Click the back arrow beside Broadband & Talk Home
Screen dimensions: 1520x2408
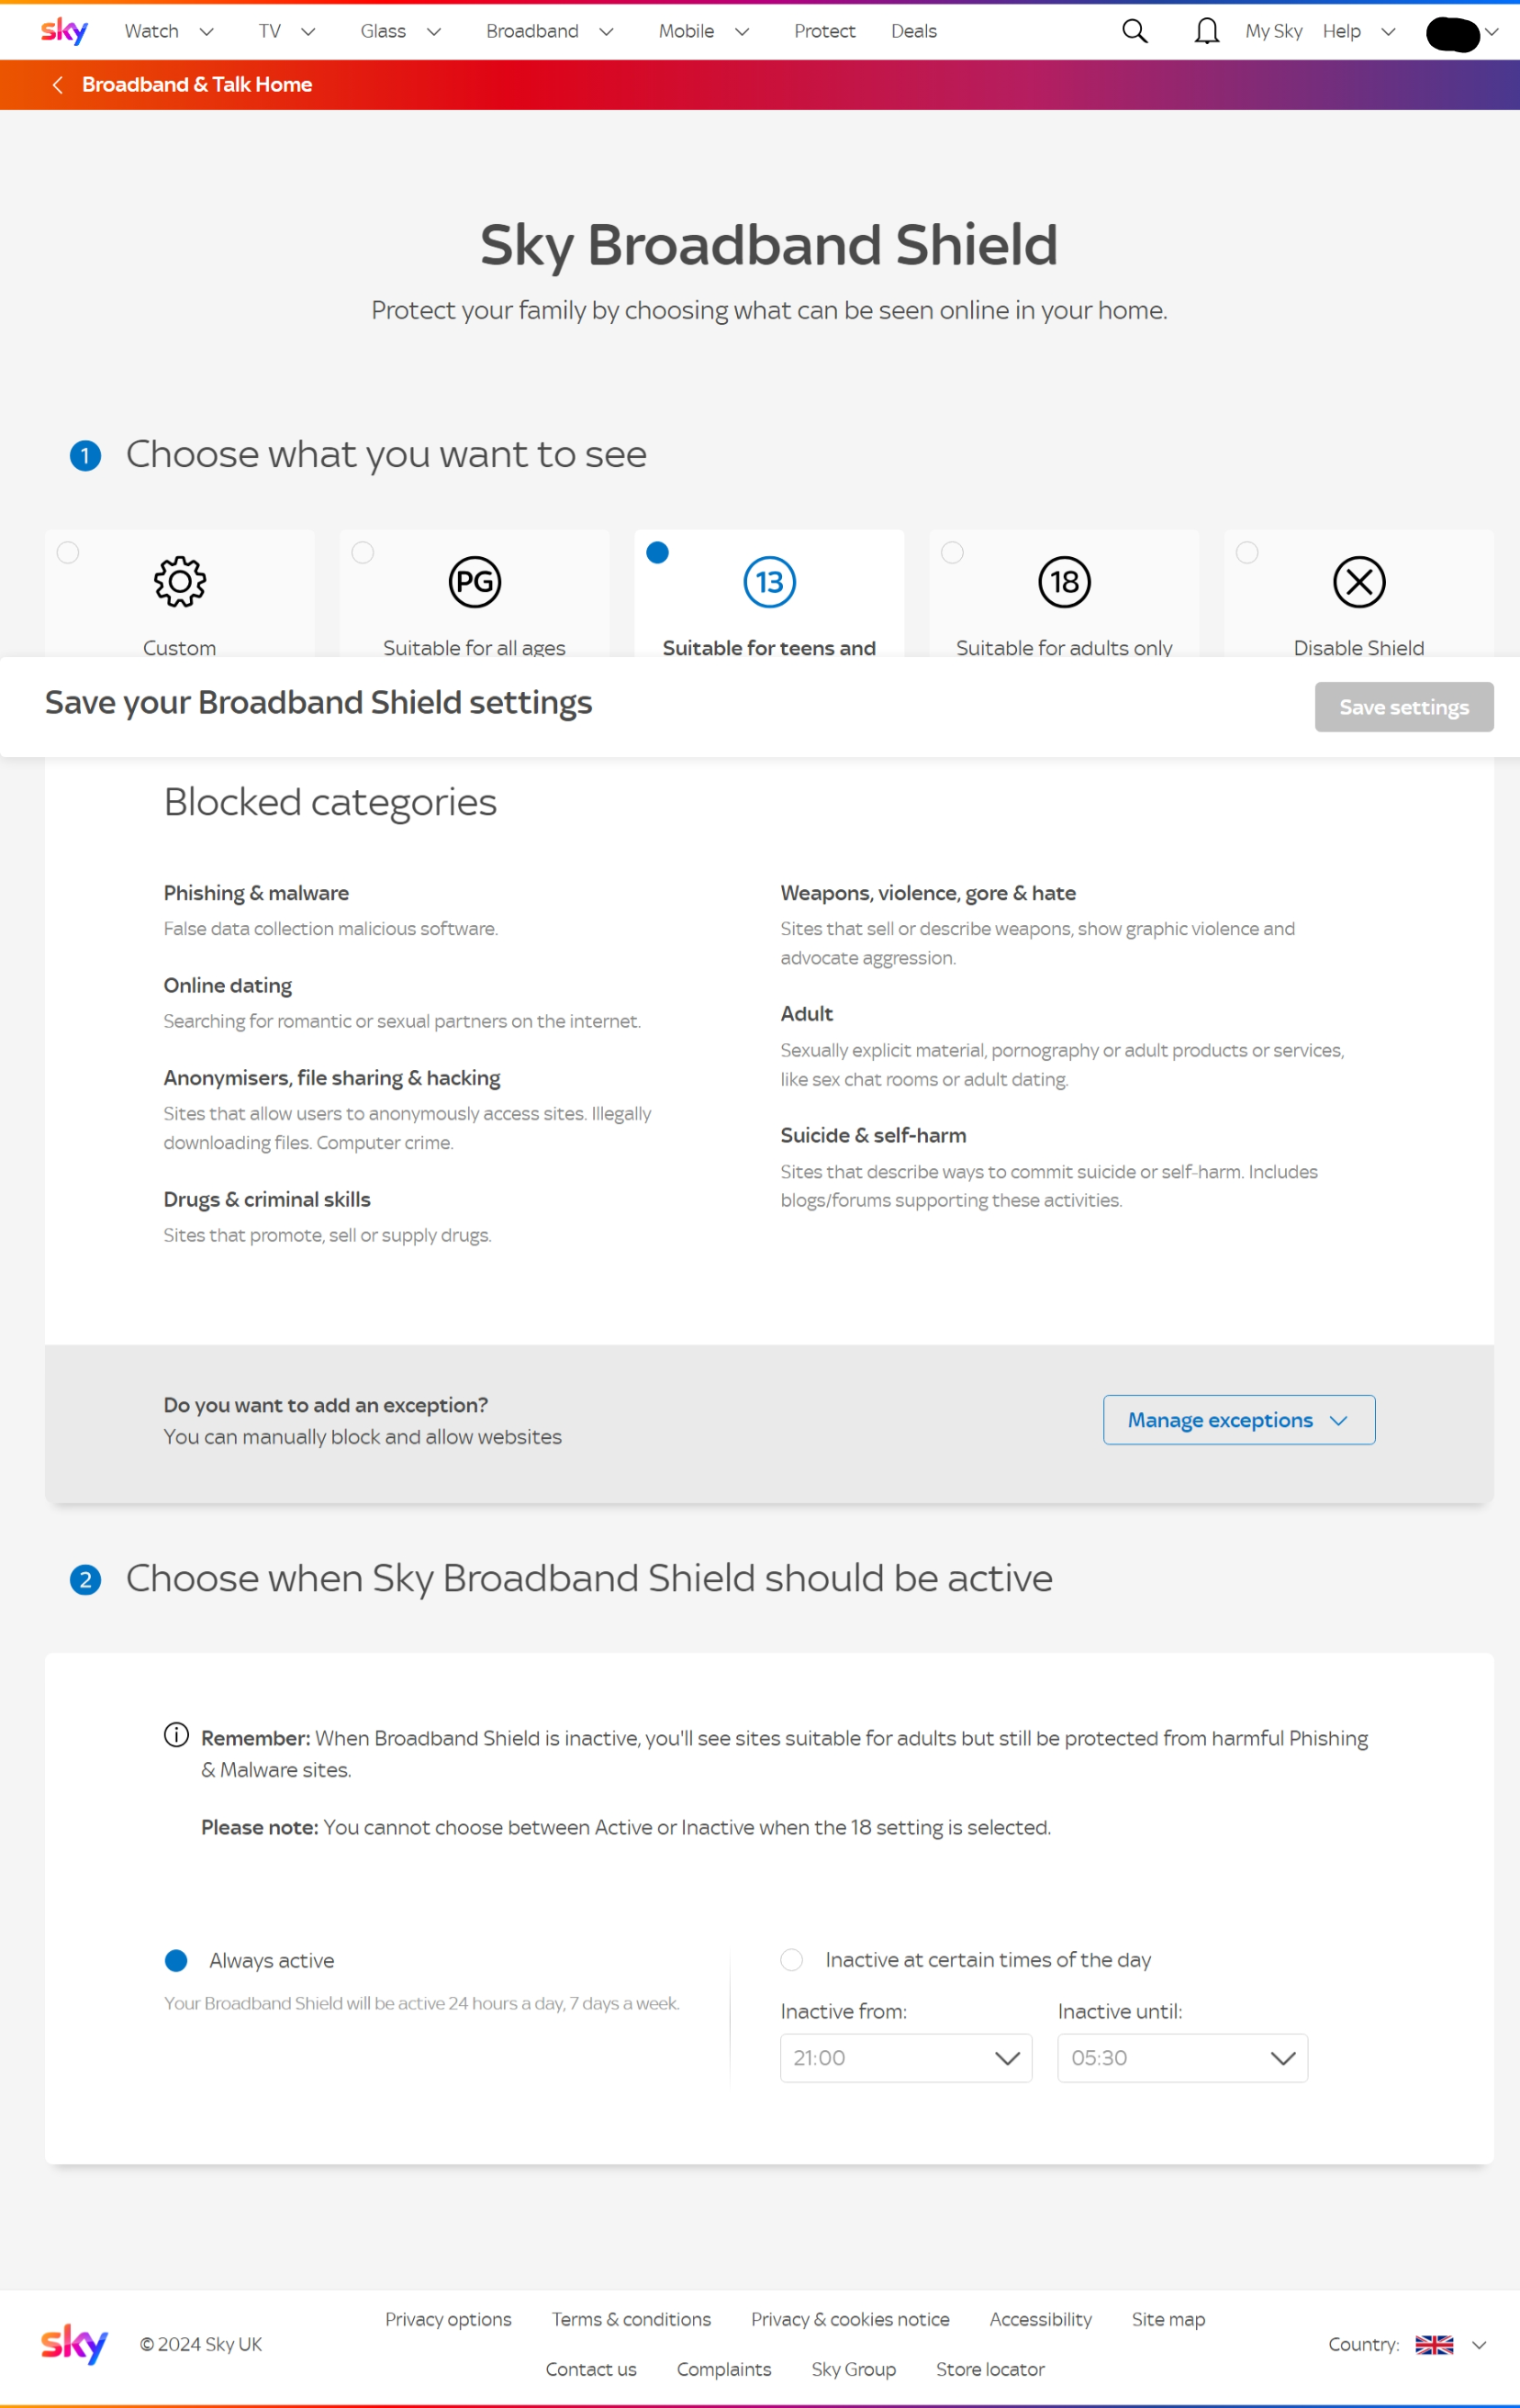click(58, 84)
